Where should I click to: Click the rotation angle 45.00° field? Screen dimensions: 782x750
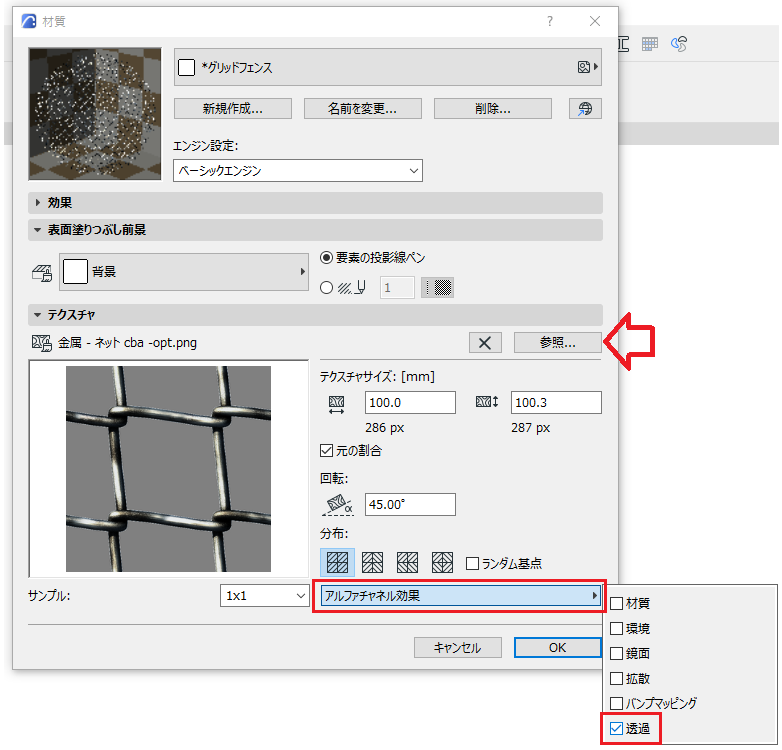pos(410,504)
